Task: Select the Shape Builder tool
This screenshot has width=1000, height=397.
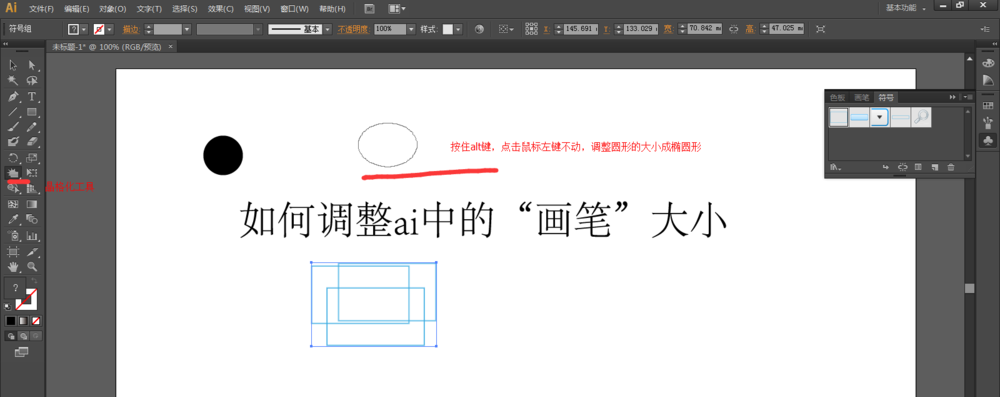Action: 13,188
